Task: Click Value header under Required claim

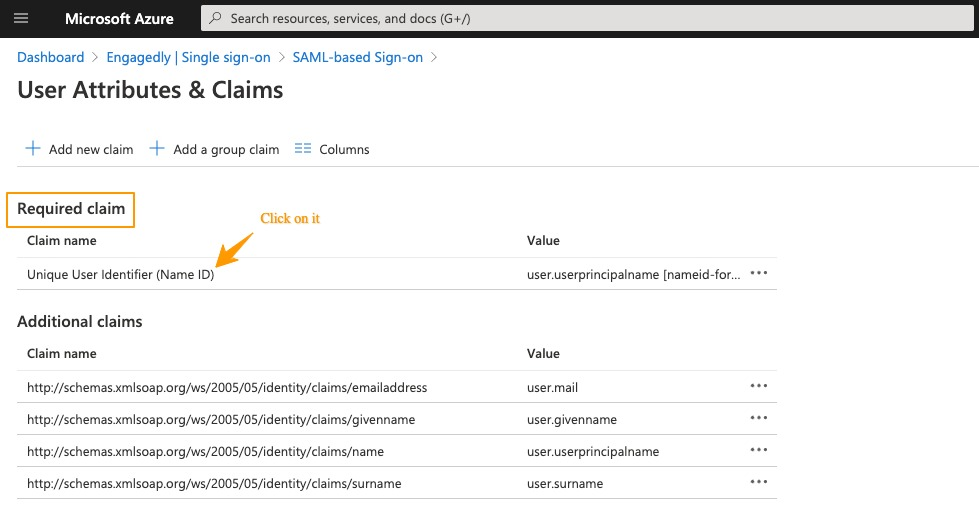Action: pos(543,240)
